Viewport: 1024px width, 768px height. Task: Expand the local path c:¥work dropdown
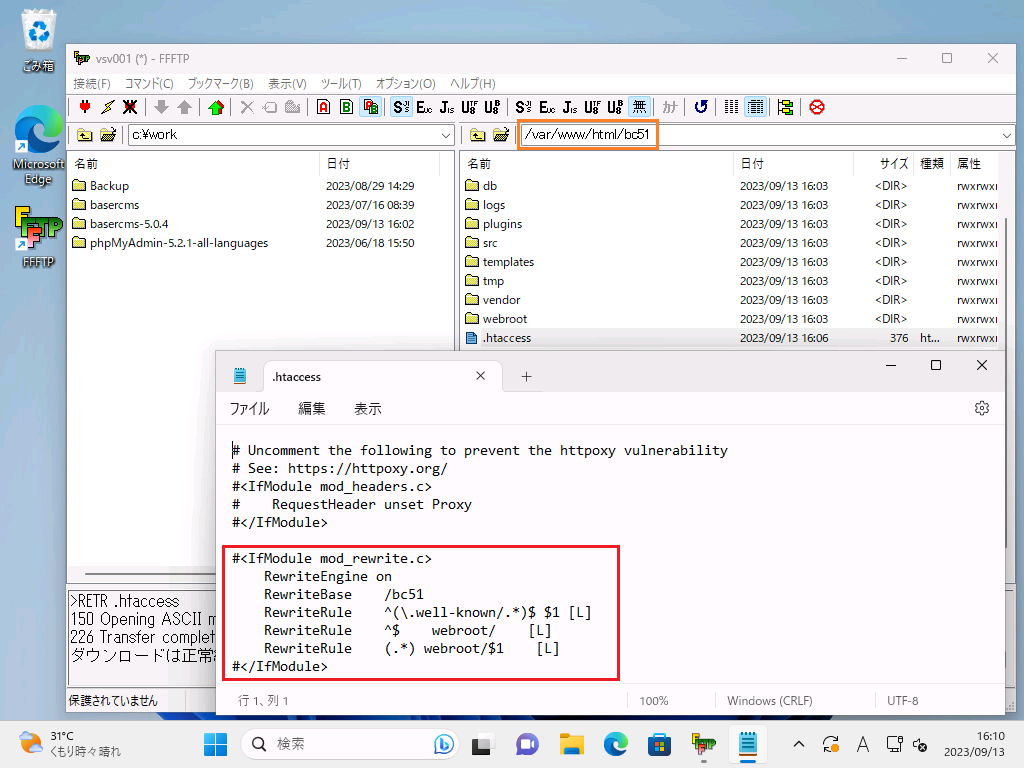tap(446, 135)
